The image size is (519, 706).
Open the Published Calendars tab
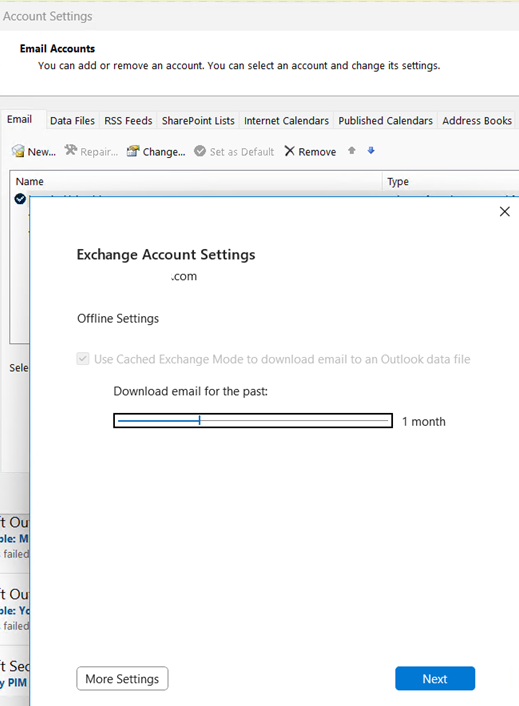coord(385,121)
